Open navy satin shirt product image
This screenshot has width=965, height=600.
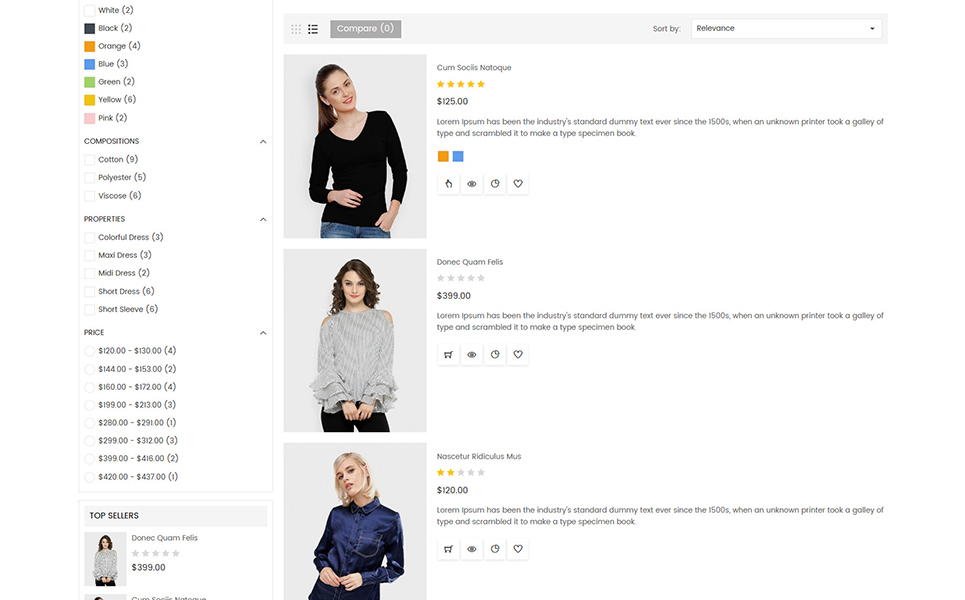(x=355, y=521)
